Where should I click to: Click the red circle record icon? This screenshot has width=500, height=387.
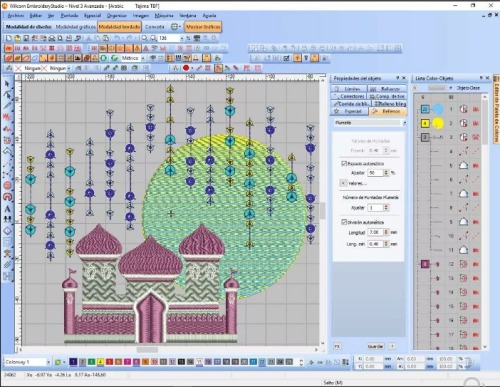tap(186, 68)
